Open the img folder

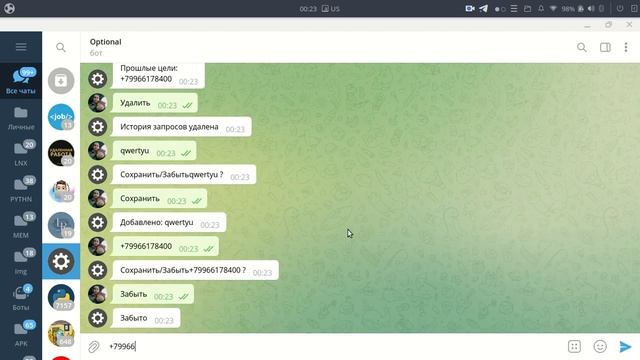(21, 262)
